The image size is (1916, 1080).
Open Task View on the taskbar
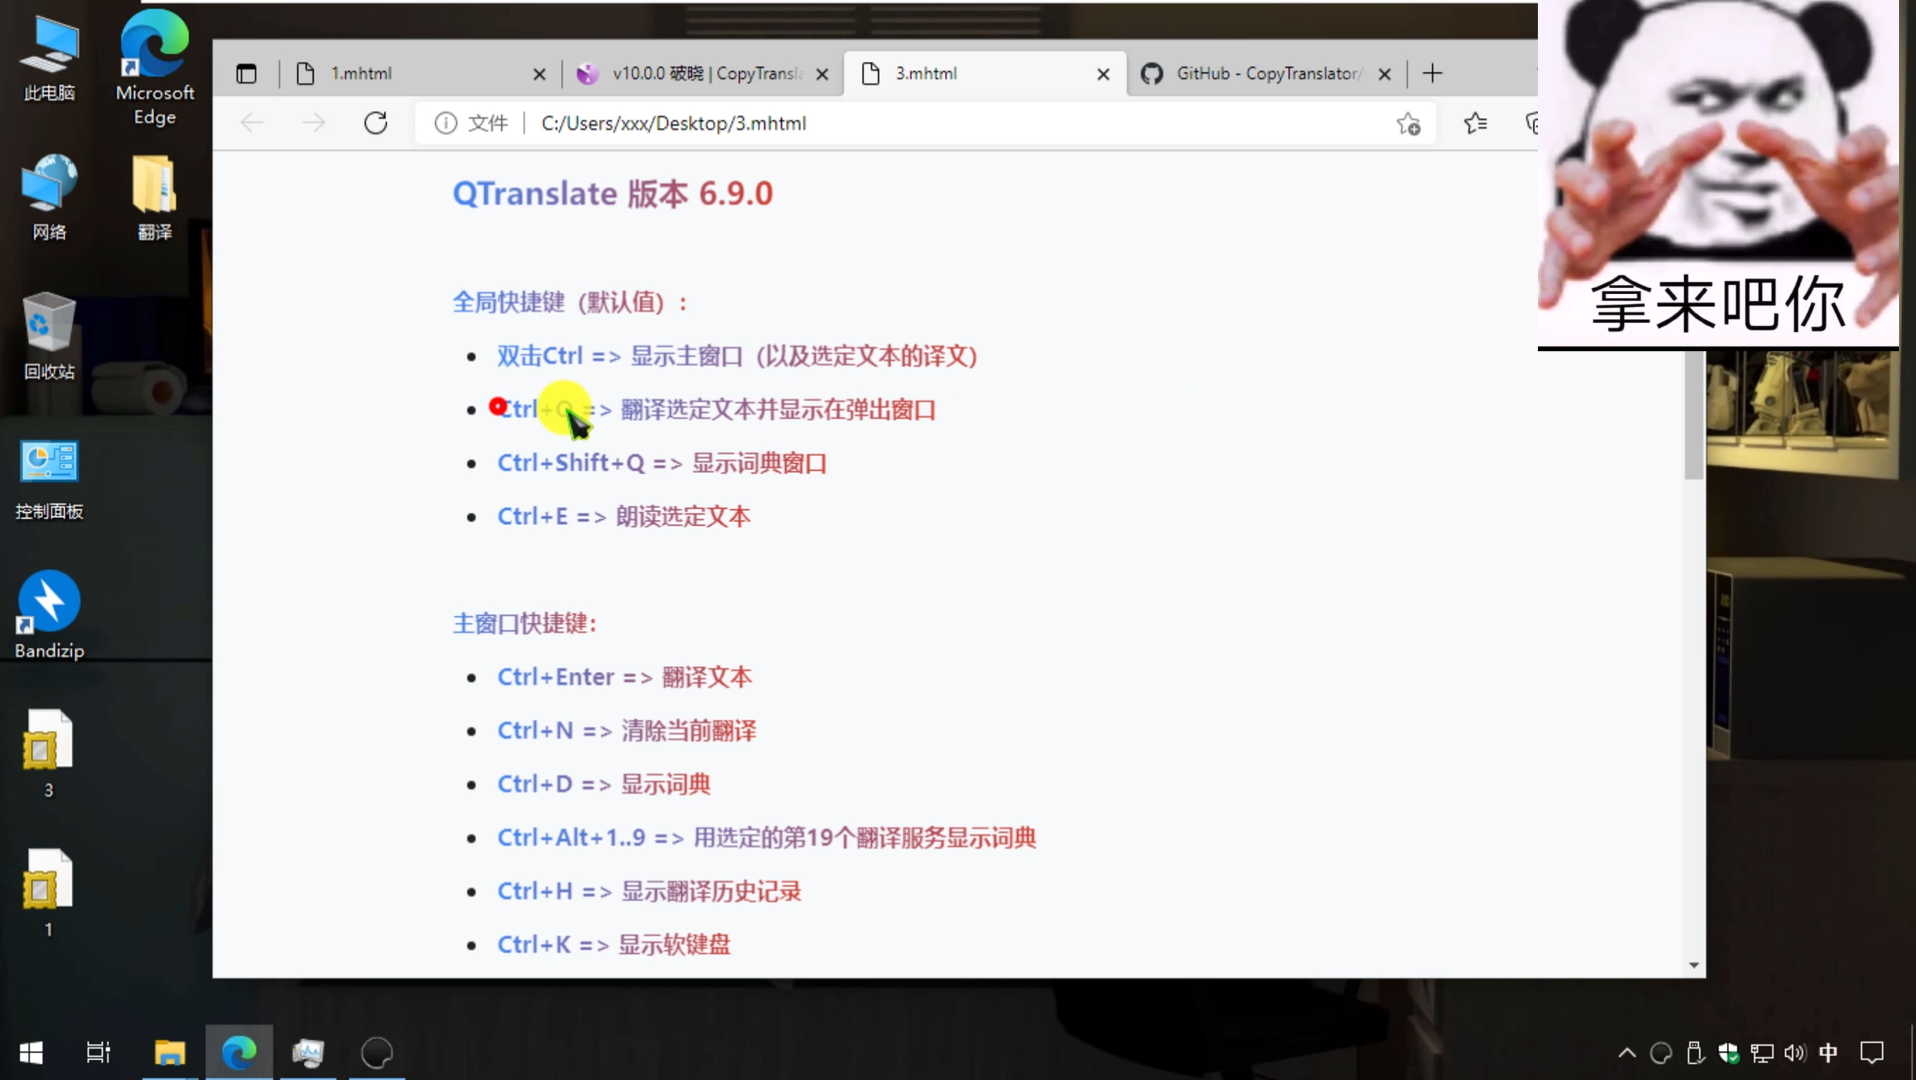point(98,1052)
